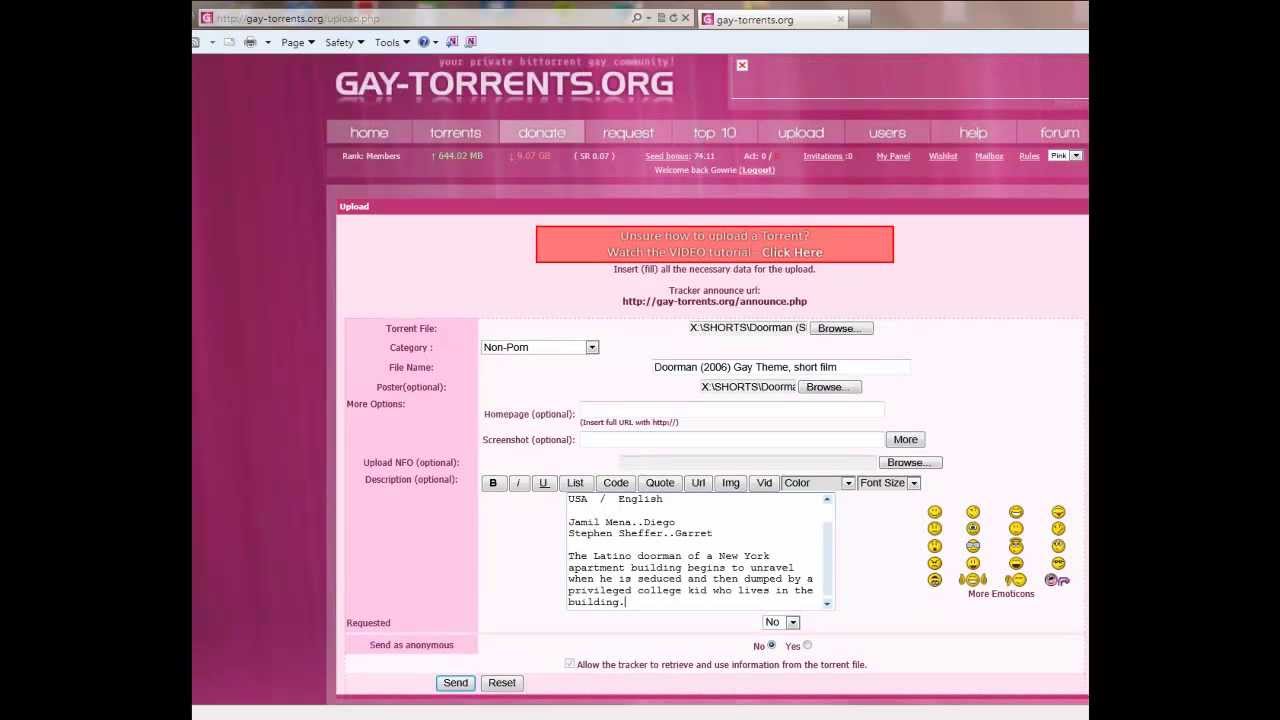This screenshot has width=1280, height=720.
Task: Expand the browser Tools menu
Action: (392, 42)
